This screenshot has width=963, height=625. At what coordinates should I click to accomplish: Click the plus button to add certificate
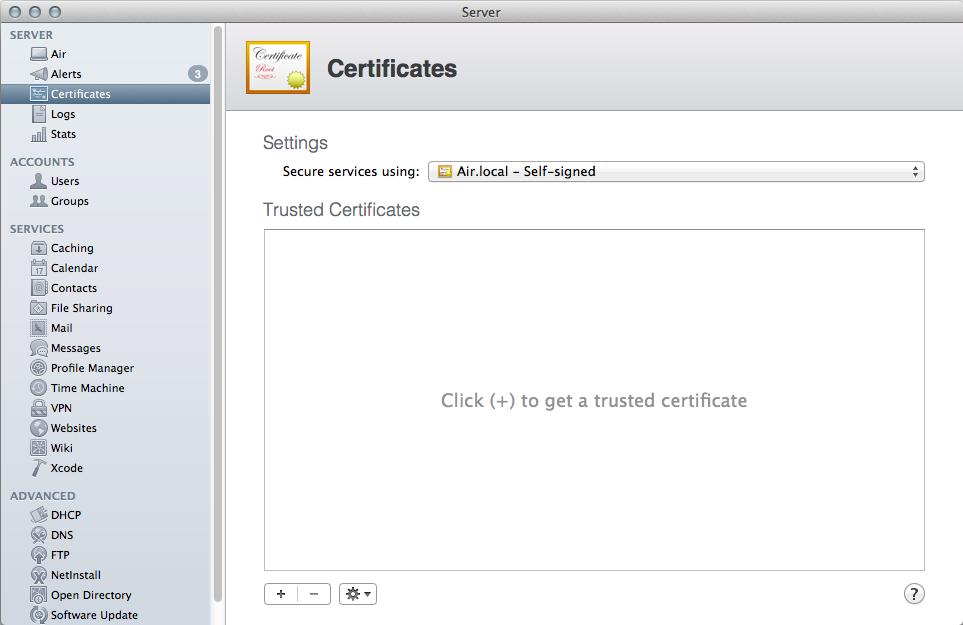click(281, 594)
